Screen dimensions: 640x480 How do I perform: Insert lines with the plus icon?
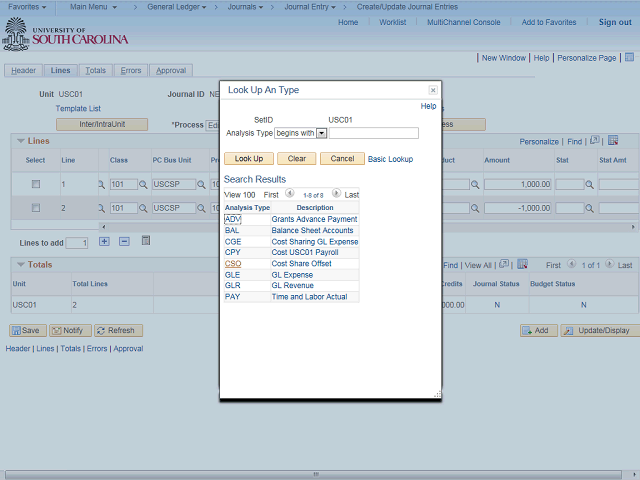(104, 241)
